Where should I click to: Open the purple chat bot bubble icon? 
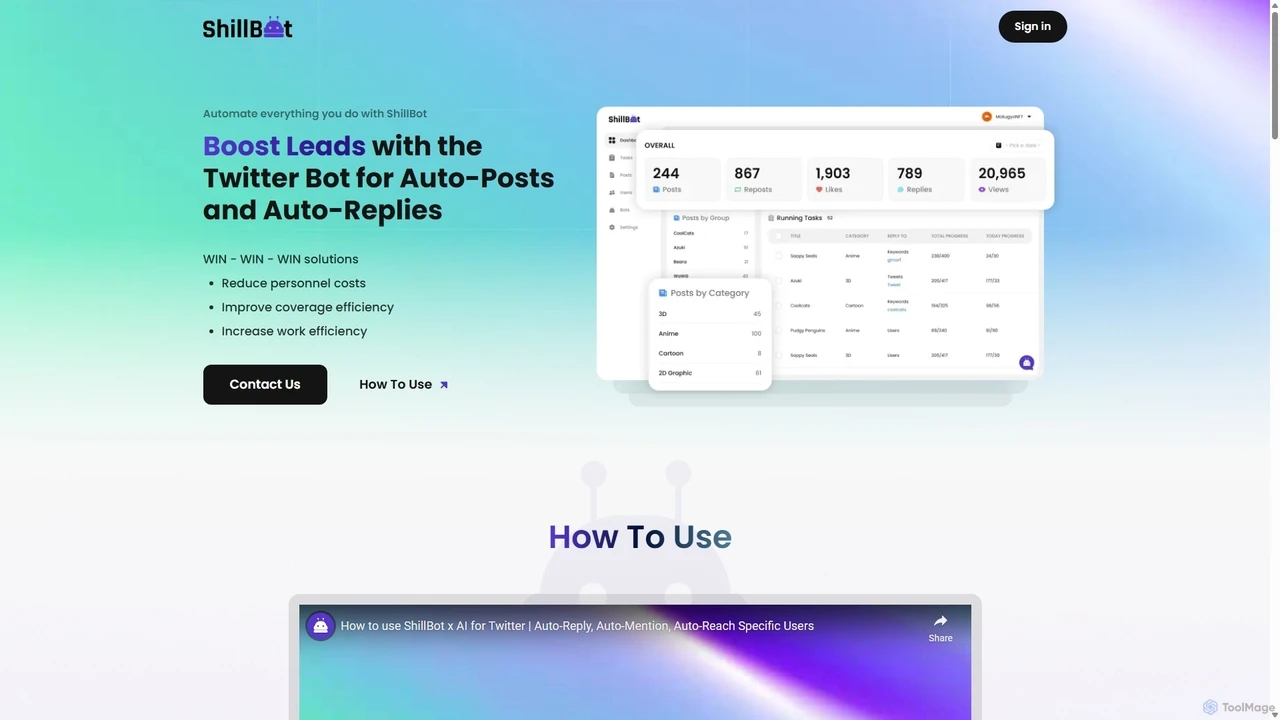point(1027,362)
